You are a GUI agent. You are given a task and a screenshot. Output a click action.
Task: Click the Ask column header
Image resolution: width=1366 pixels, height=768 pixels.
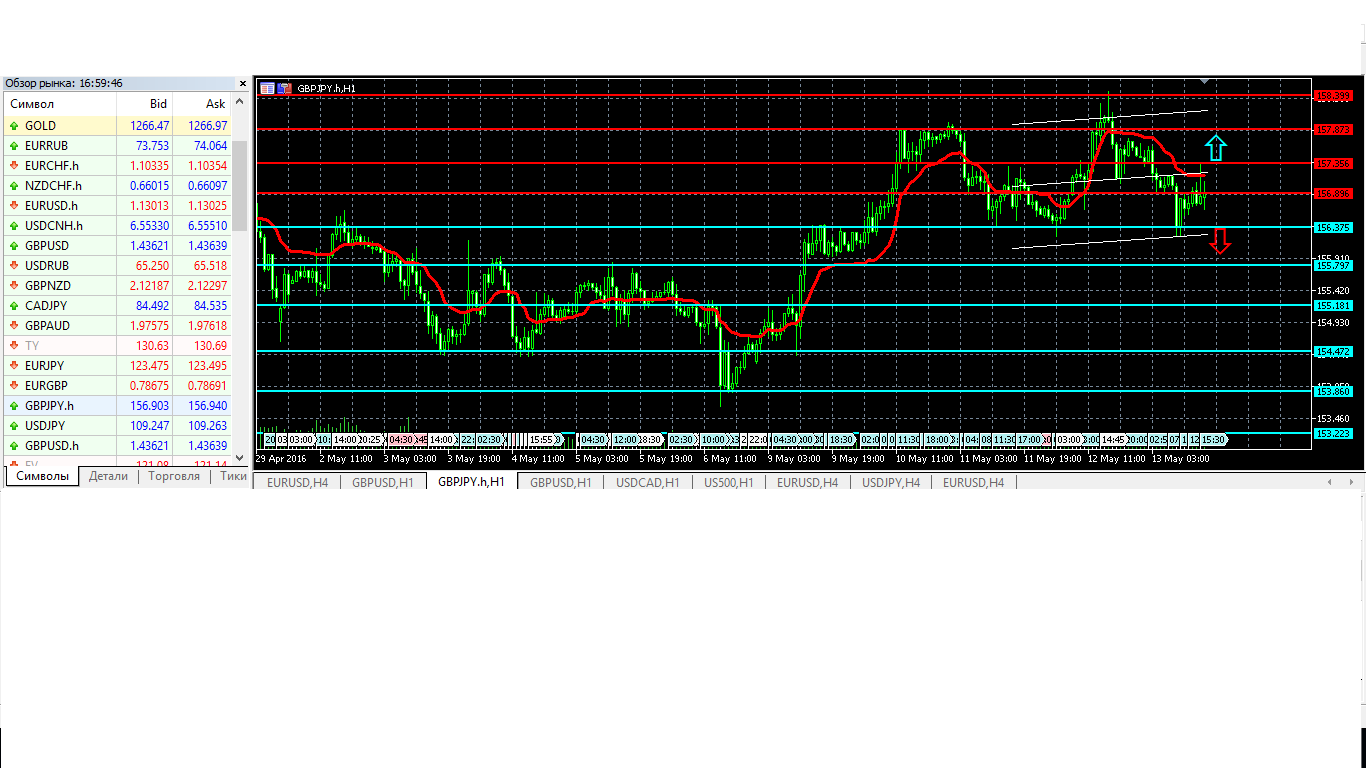tap(202, 104)
